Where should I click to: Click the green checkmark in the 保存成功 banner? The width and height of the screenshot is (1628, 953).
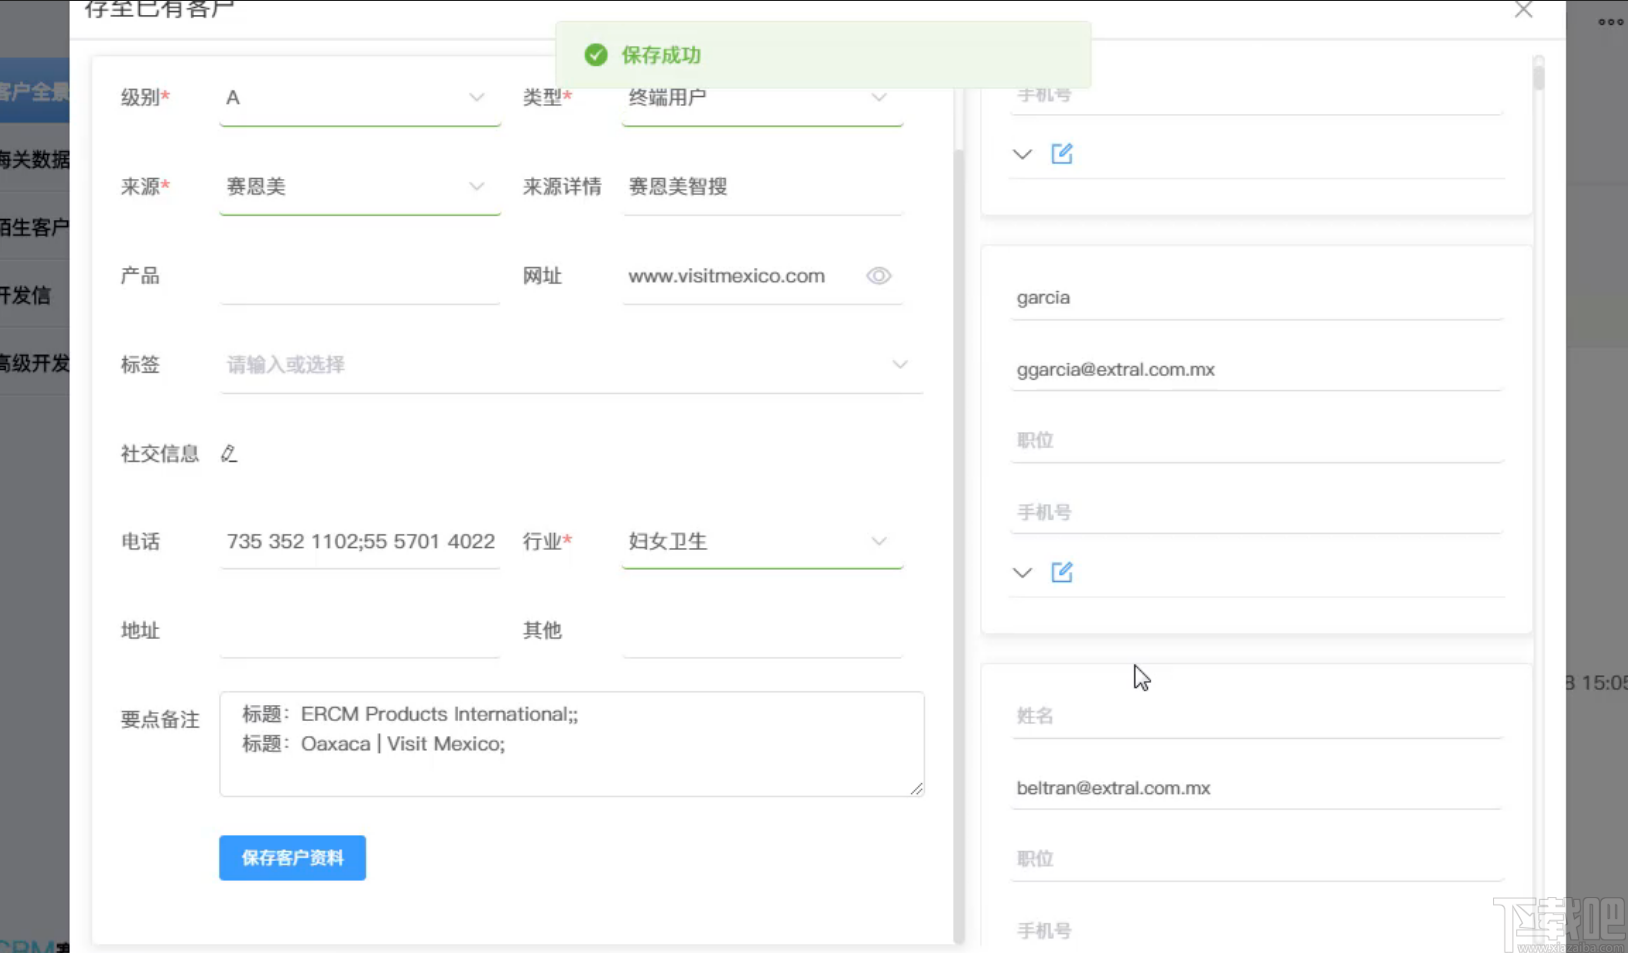(x=596, y=55)
